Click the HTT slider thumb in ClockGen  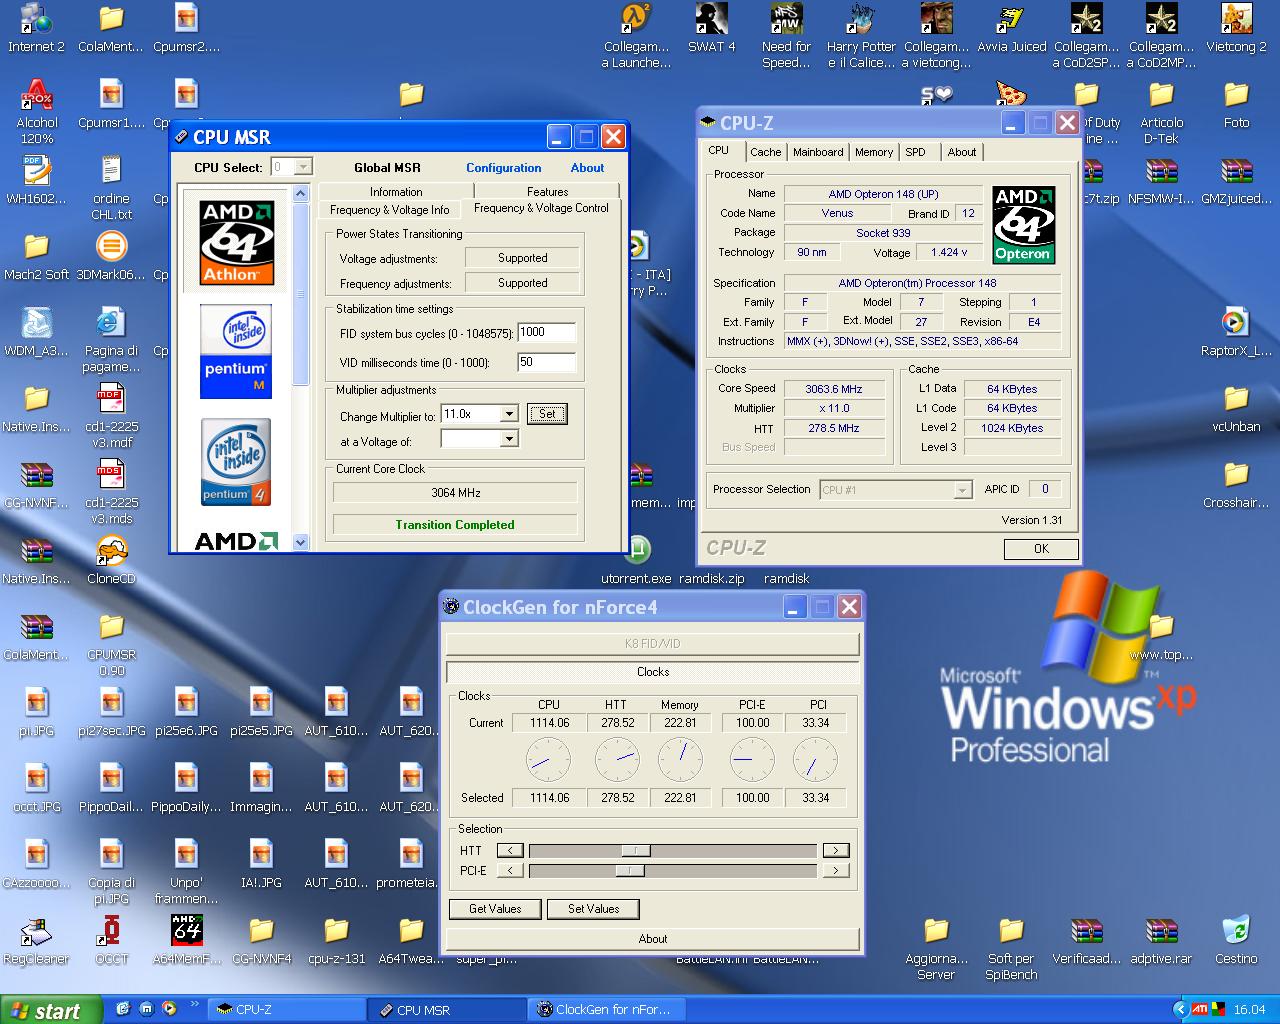tap(635, 851)
